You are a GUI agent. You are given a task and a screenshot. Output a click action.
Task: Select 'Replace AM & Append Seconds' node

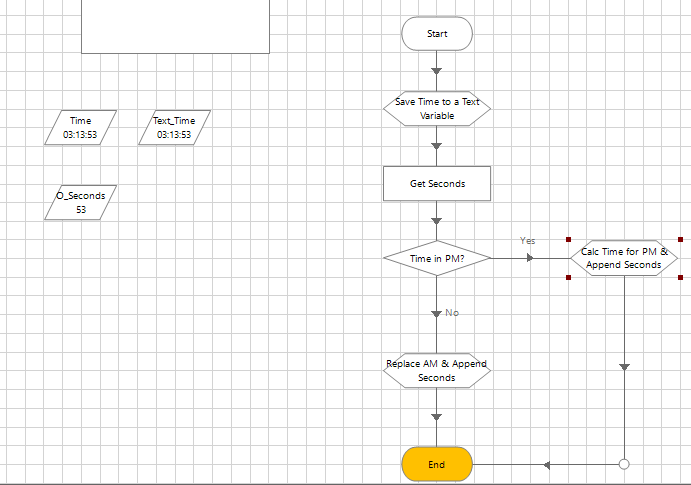437,370
